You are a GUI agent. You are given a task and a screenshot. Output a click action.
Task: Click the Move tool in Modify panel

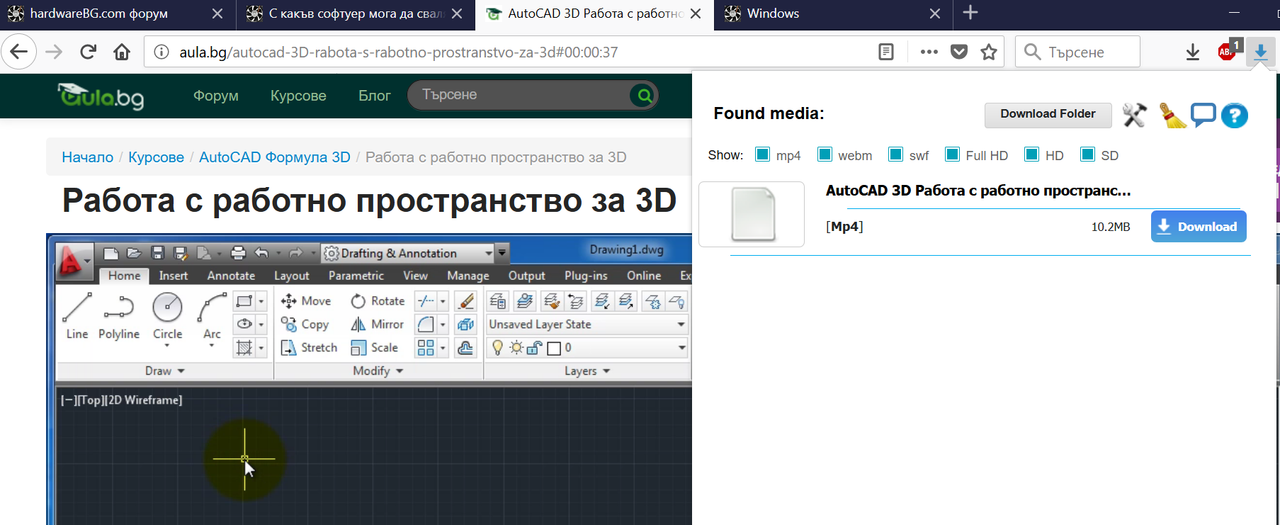pos(305,301)
